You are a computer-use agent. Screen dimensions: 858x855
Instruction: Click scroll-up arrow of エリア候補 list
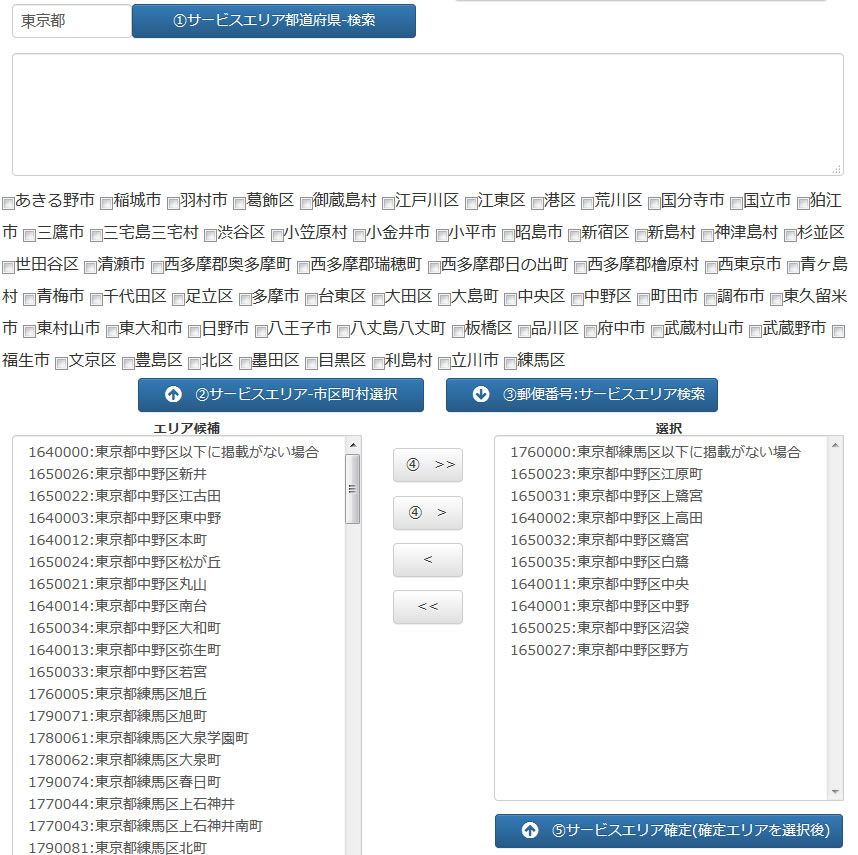click(352, 445)
